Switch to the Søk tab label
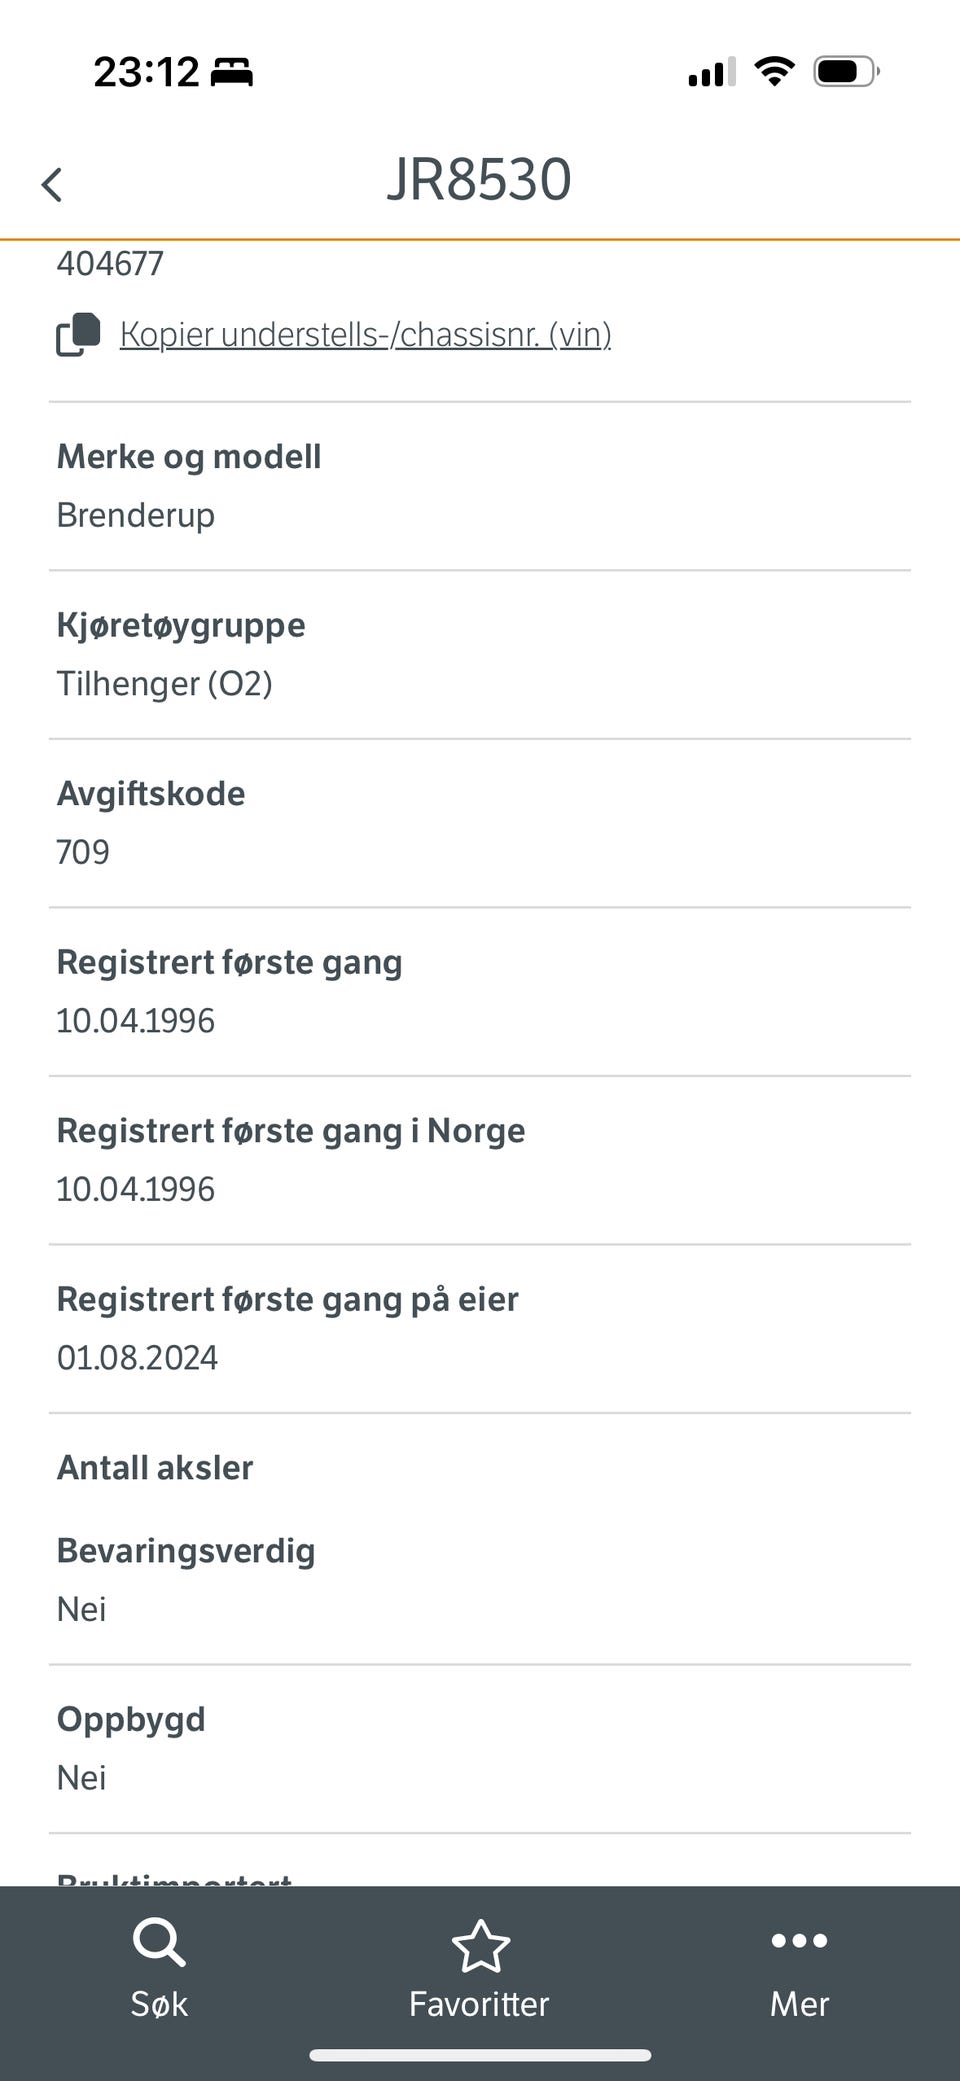The width and height of the screenshot is (960, 2081). point(159,2004)
